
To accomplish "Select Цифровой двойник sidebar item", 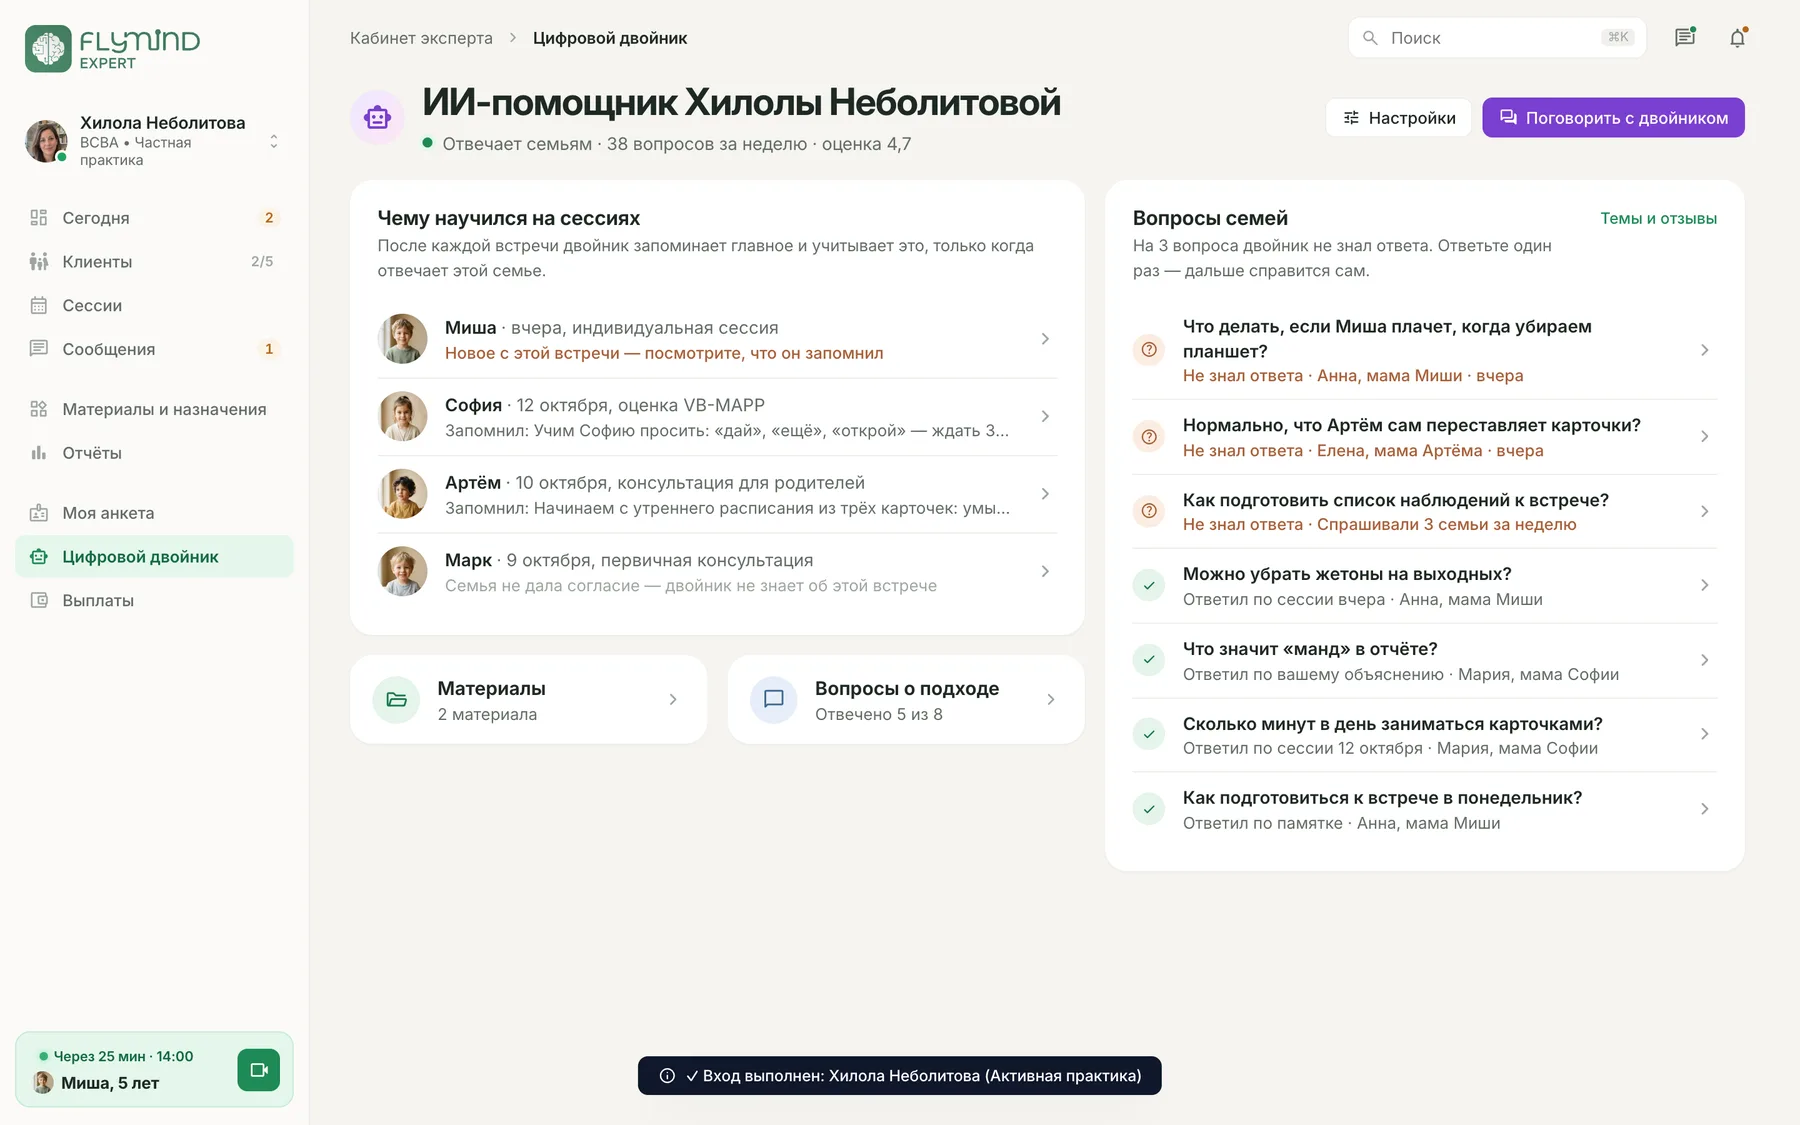I will (154, 557).
